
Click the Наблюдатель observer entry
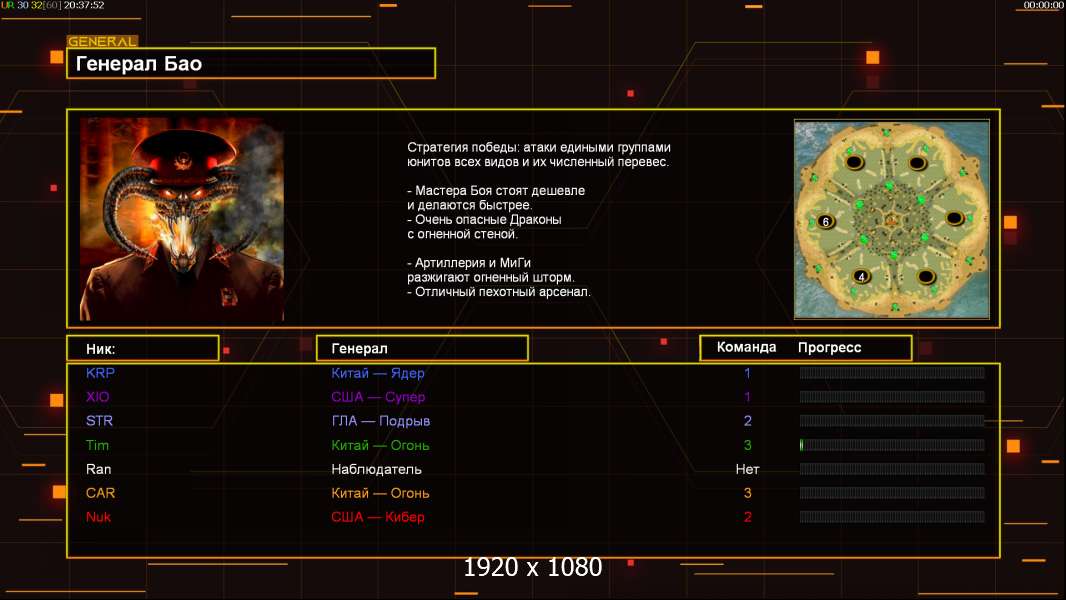(377, 469)
